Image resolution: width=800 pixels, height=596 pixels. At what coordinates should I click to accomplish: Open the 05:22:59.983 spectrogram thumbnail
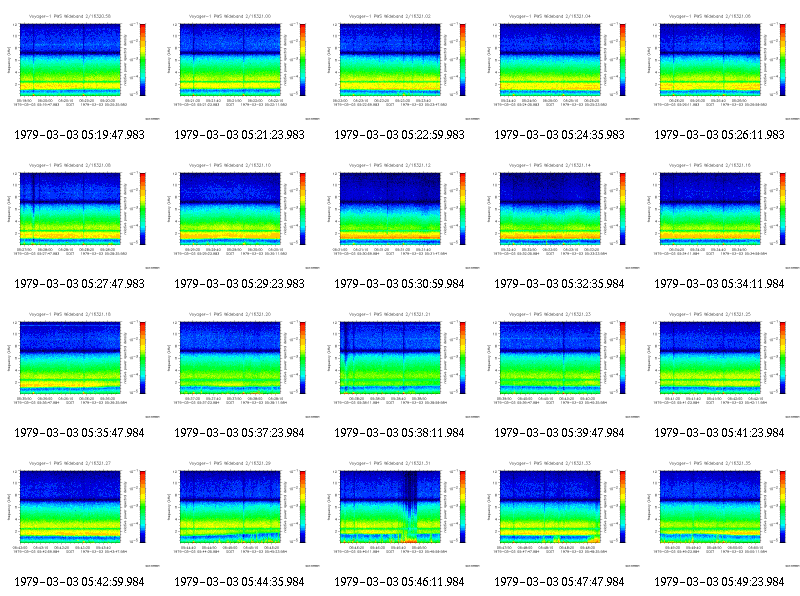click(x=401, y=65)
